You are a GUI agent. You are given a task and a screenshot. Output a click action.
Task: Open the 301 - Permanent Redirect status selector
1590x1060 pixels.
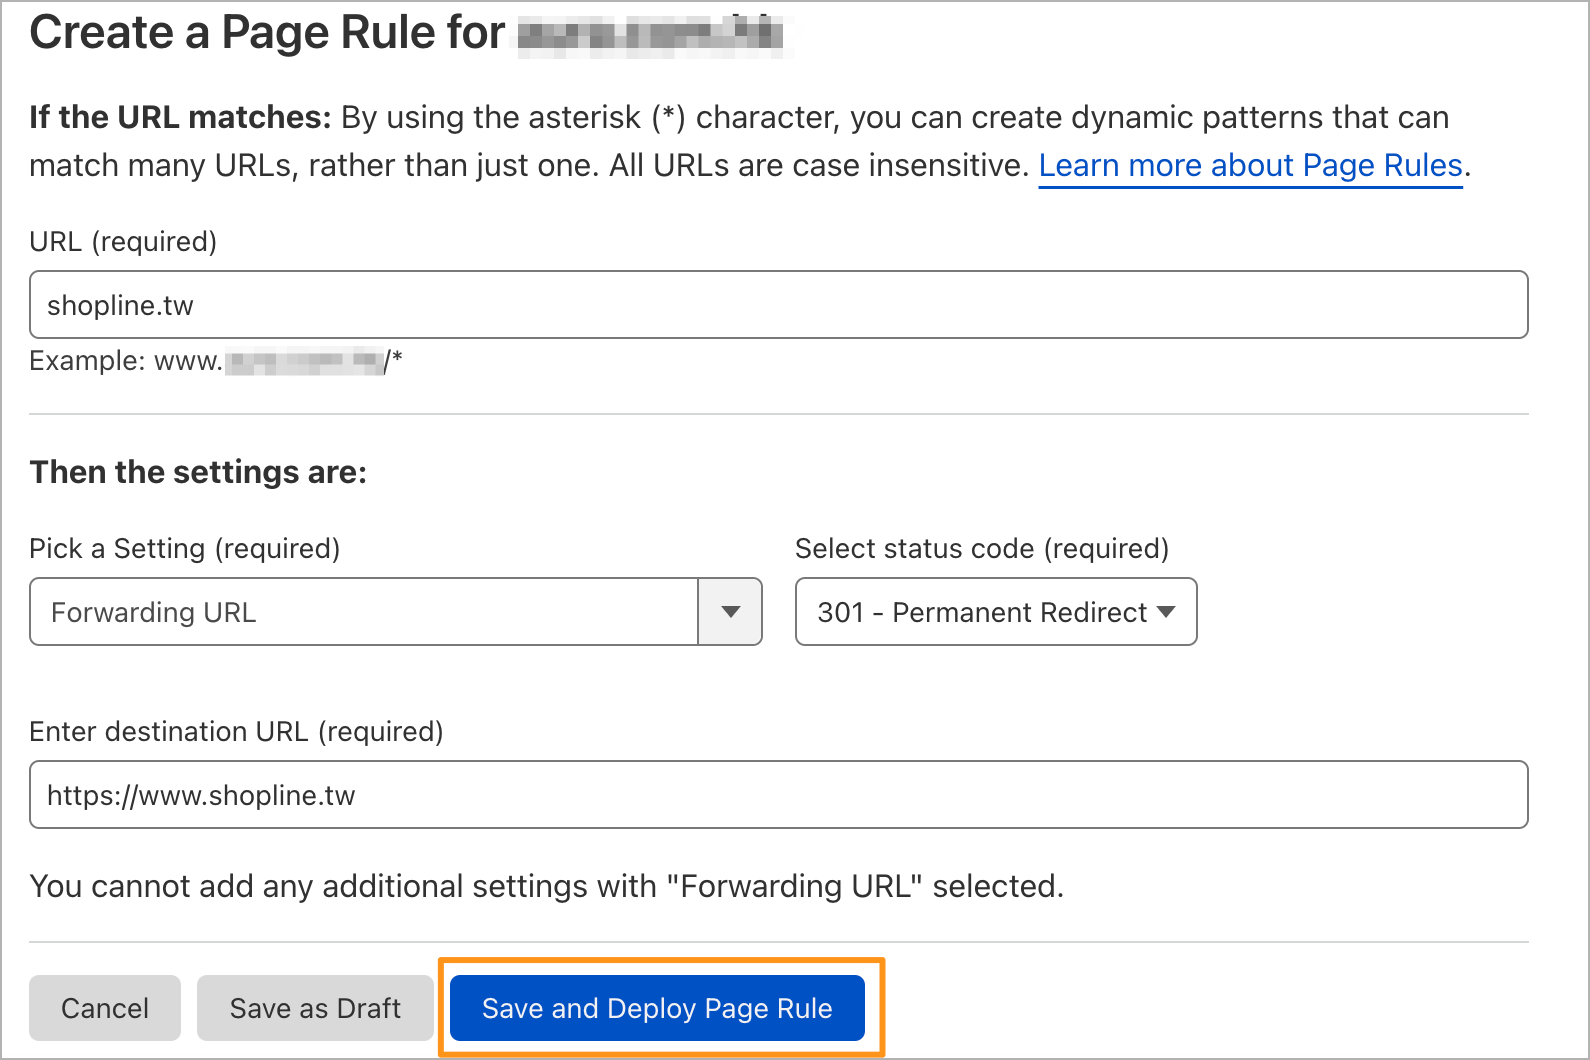pos(996,612)
